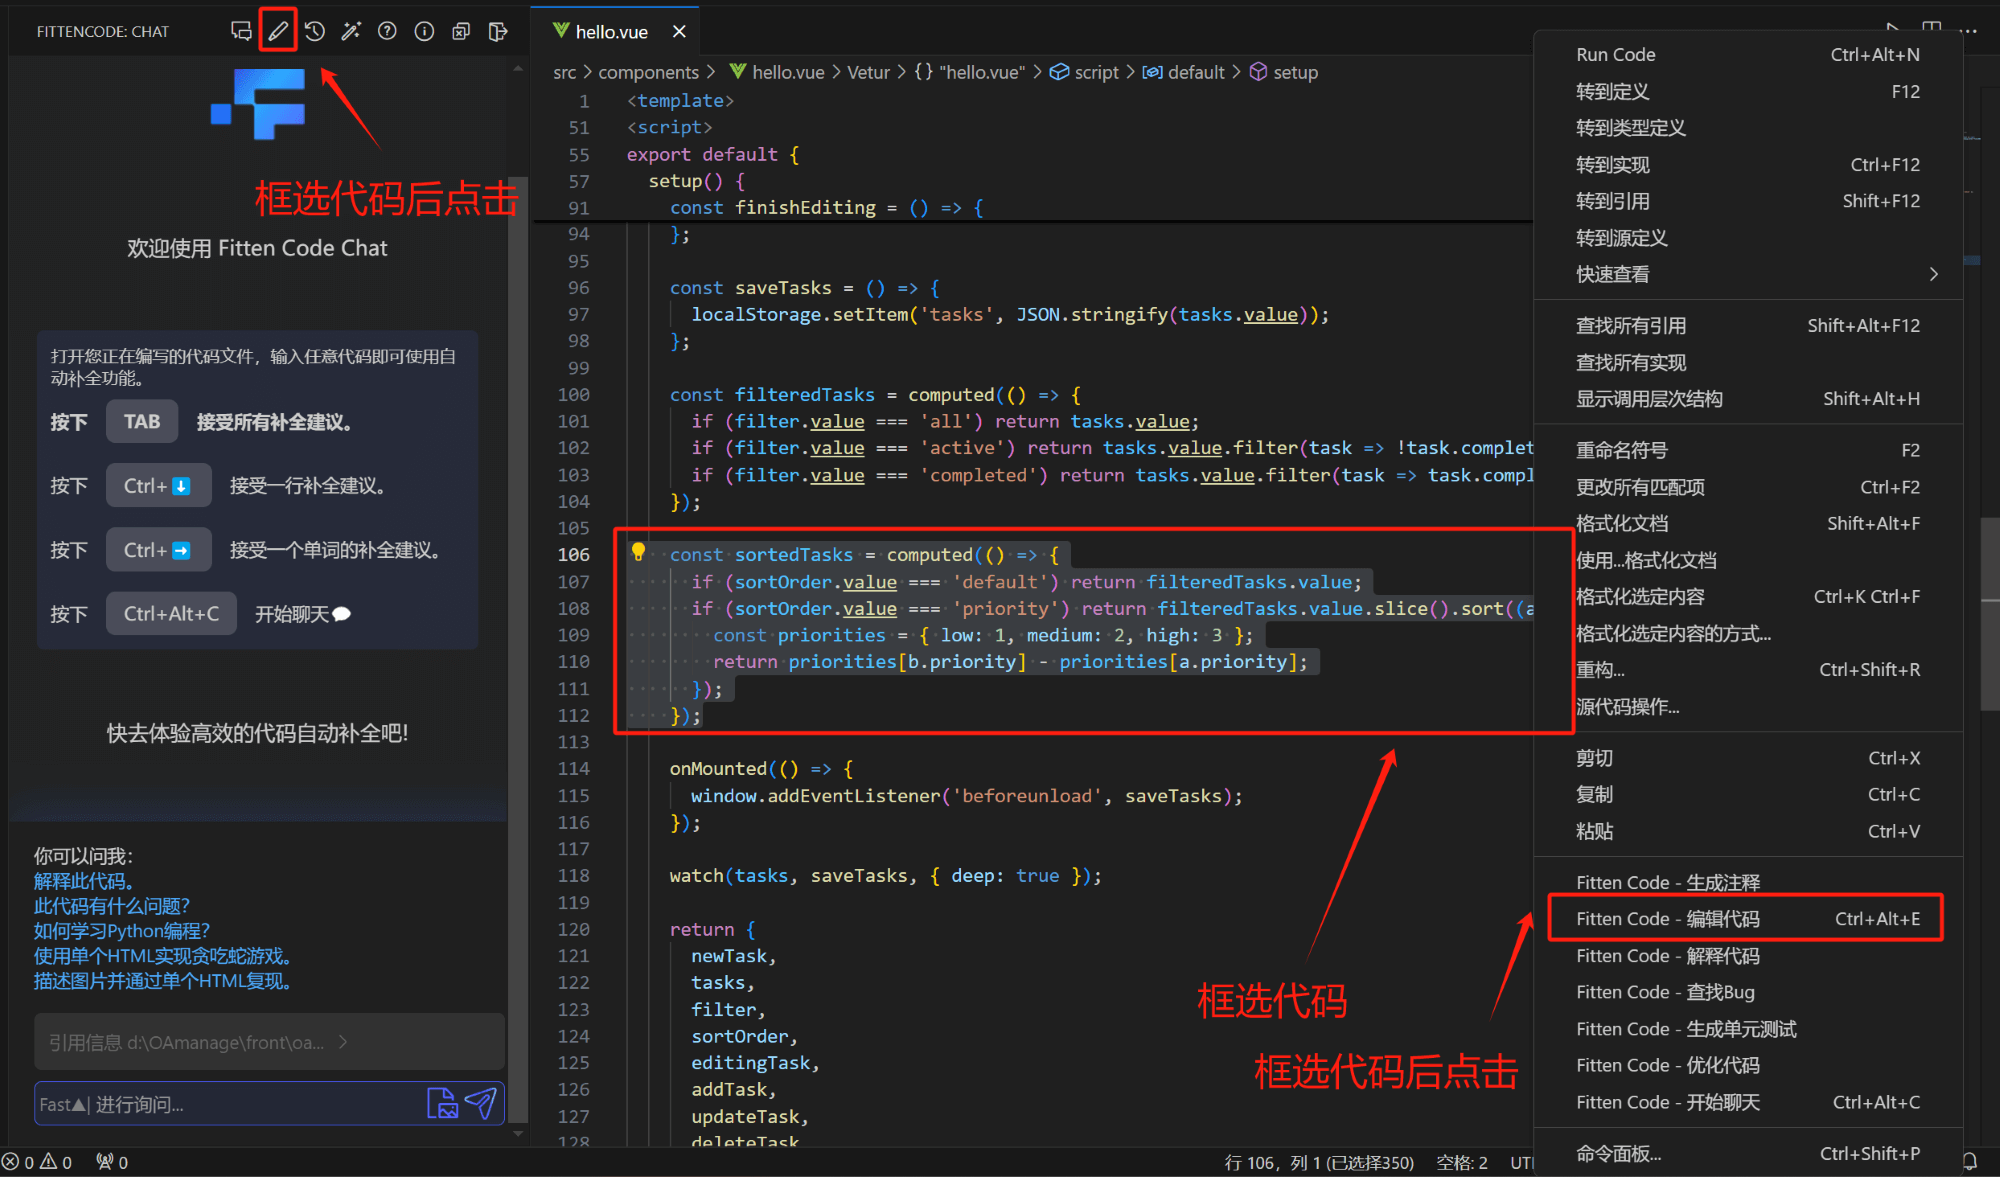Choose Fitten Code - 生成注释

coord(1748,882)
